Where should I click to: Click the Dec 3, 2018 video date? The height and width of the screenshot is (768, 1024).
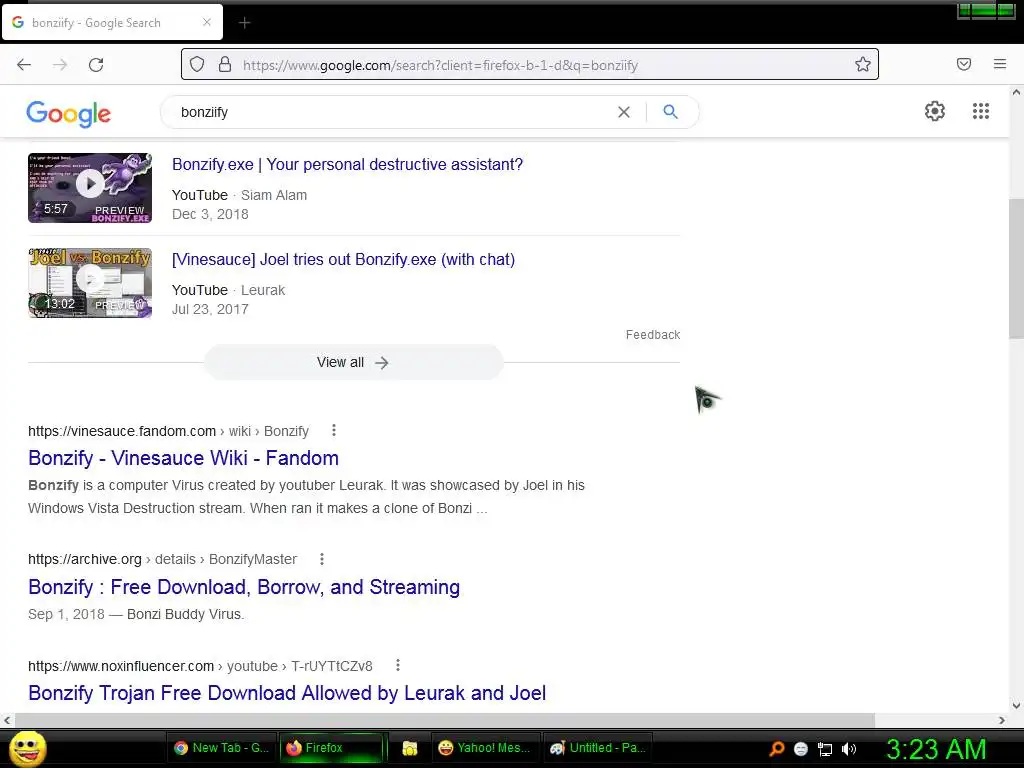[210, 214]
